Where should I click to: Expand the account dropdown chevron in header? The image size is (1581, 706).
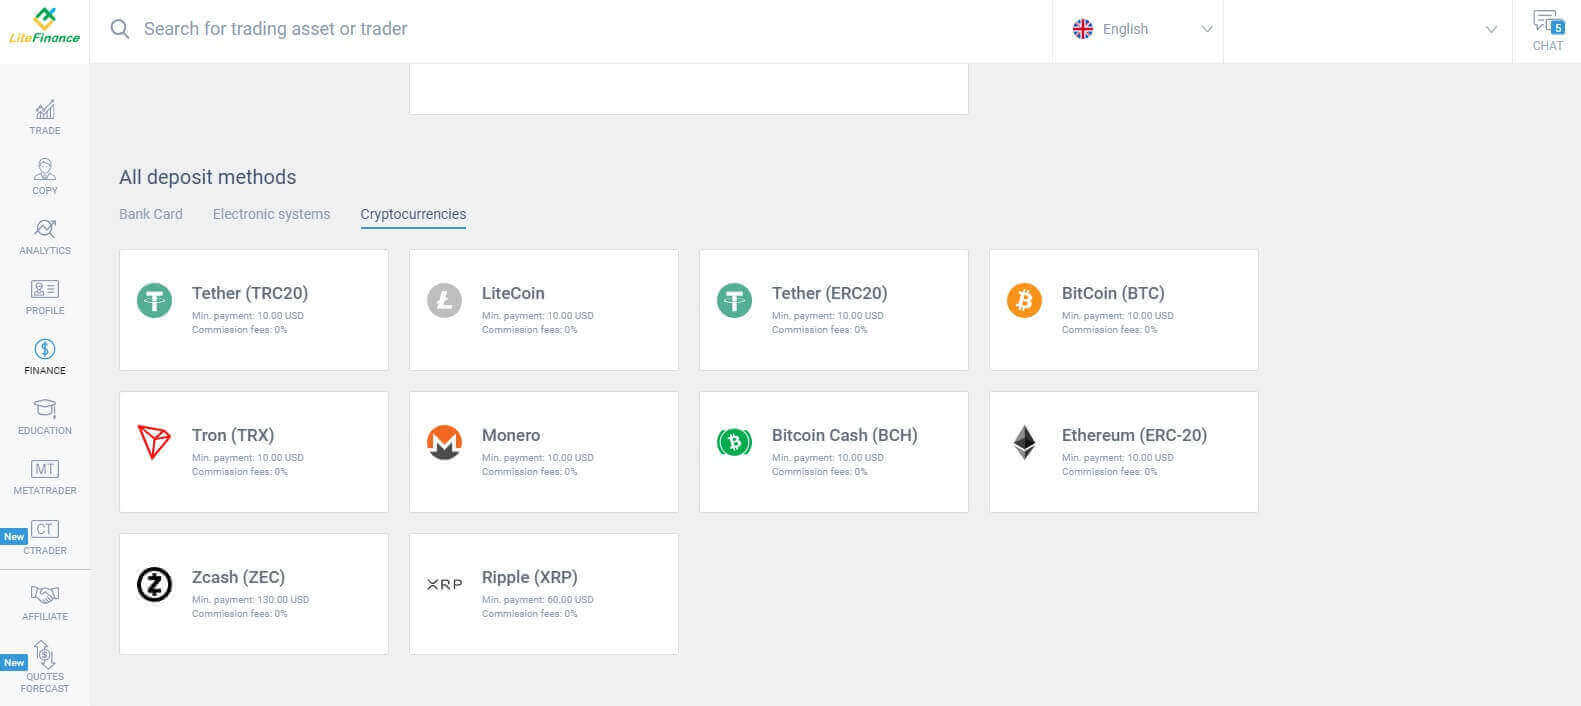tap(1491, 30)
